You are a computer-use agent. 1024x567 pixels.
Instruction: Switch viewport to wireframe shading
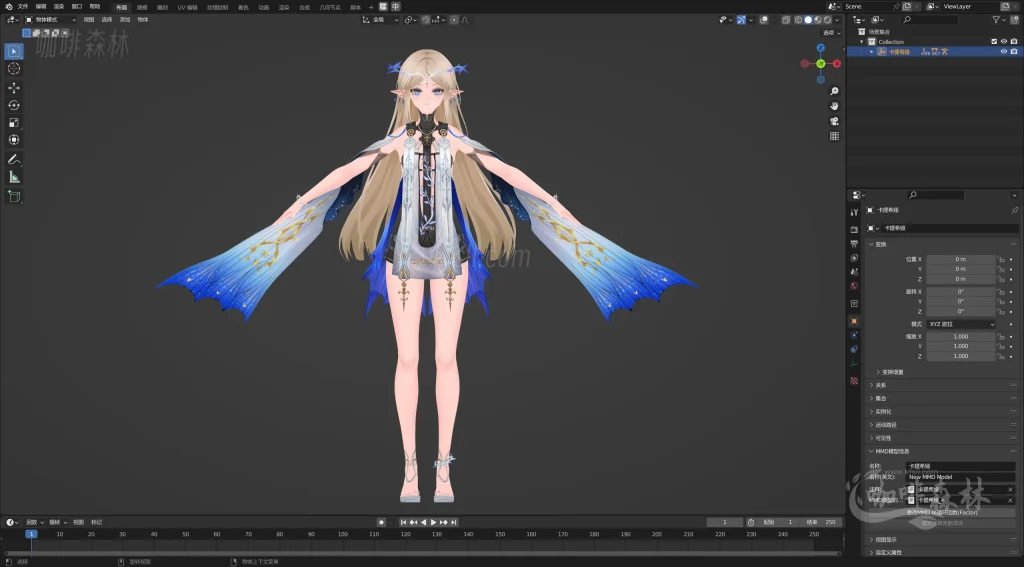(x=798, y=20)
